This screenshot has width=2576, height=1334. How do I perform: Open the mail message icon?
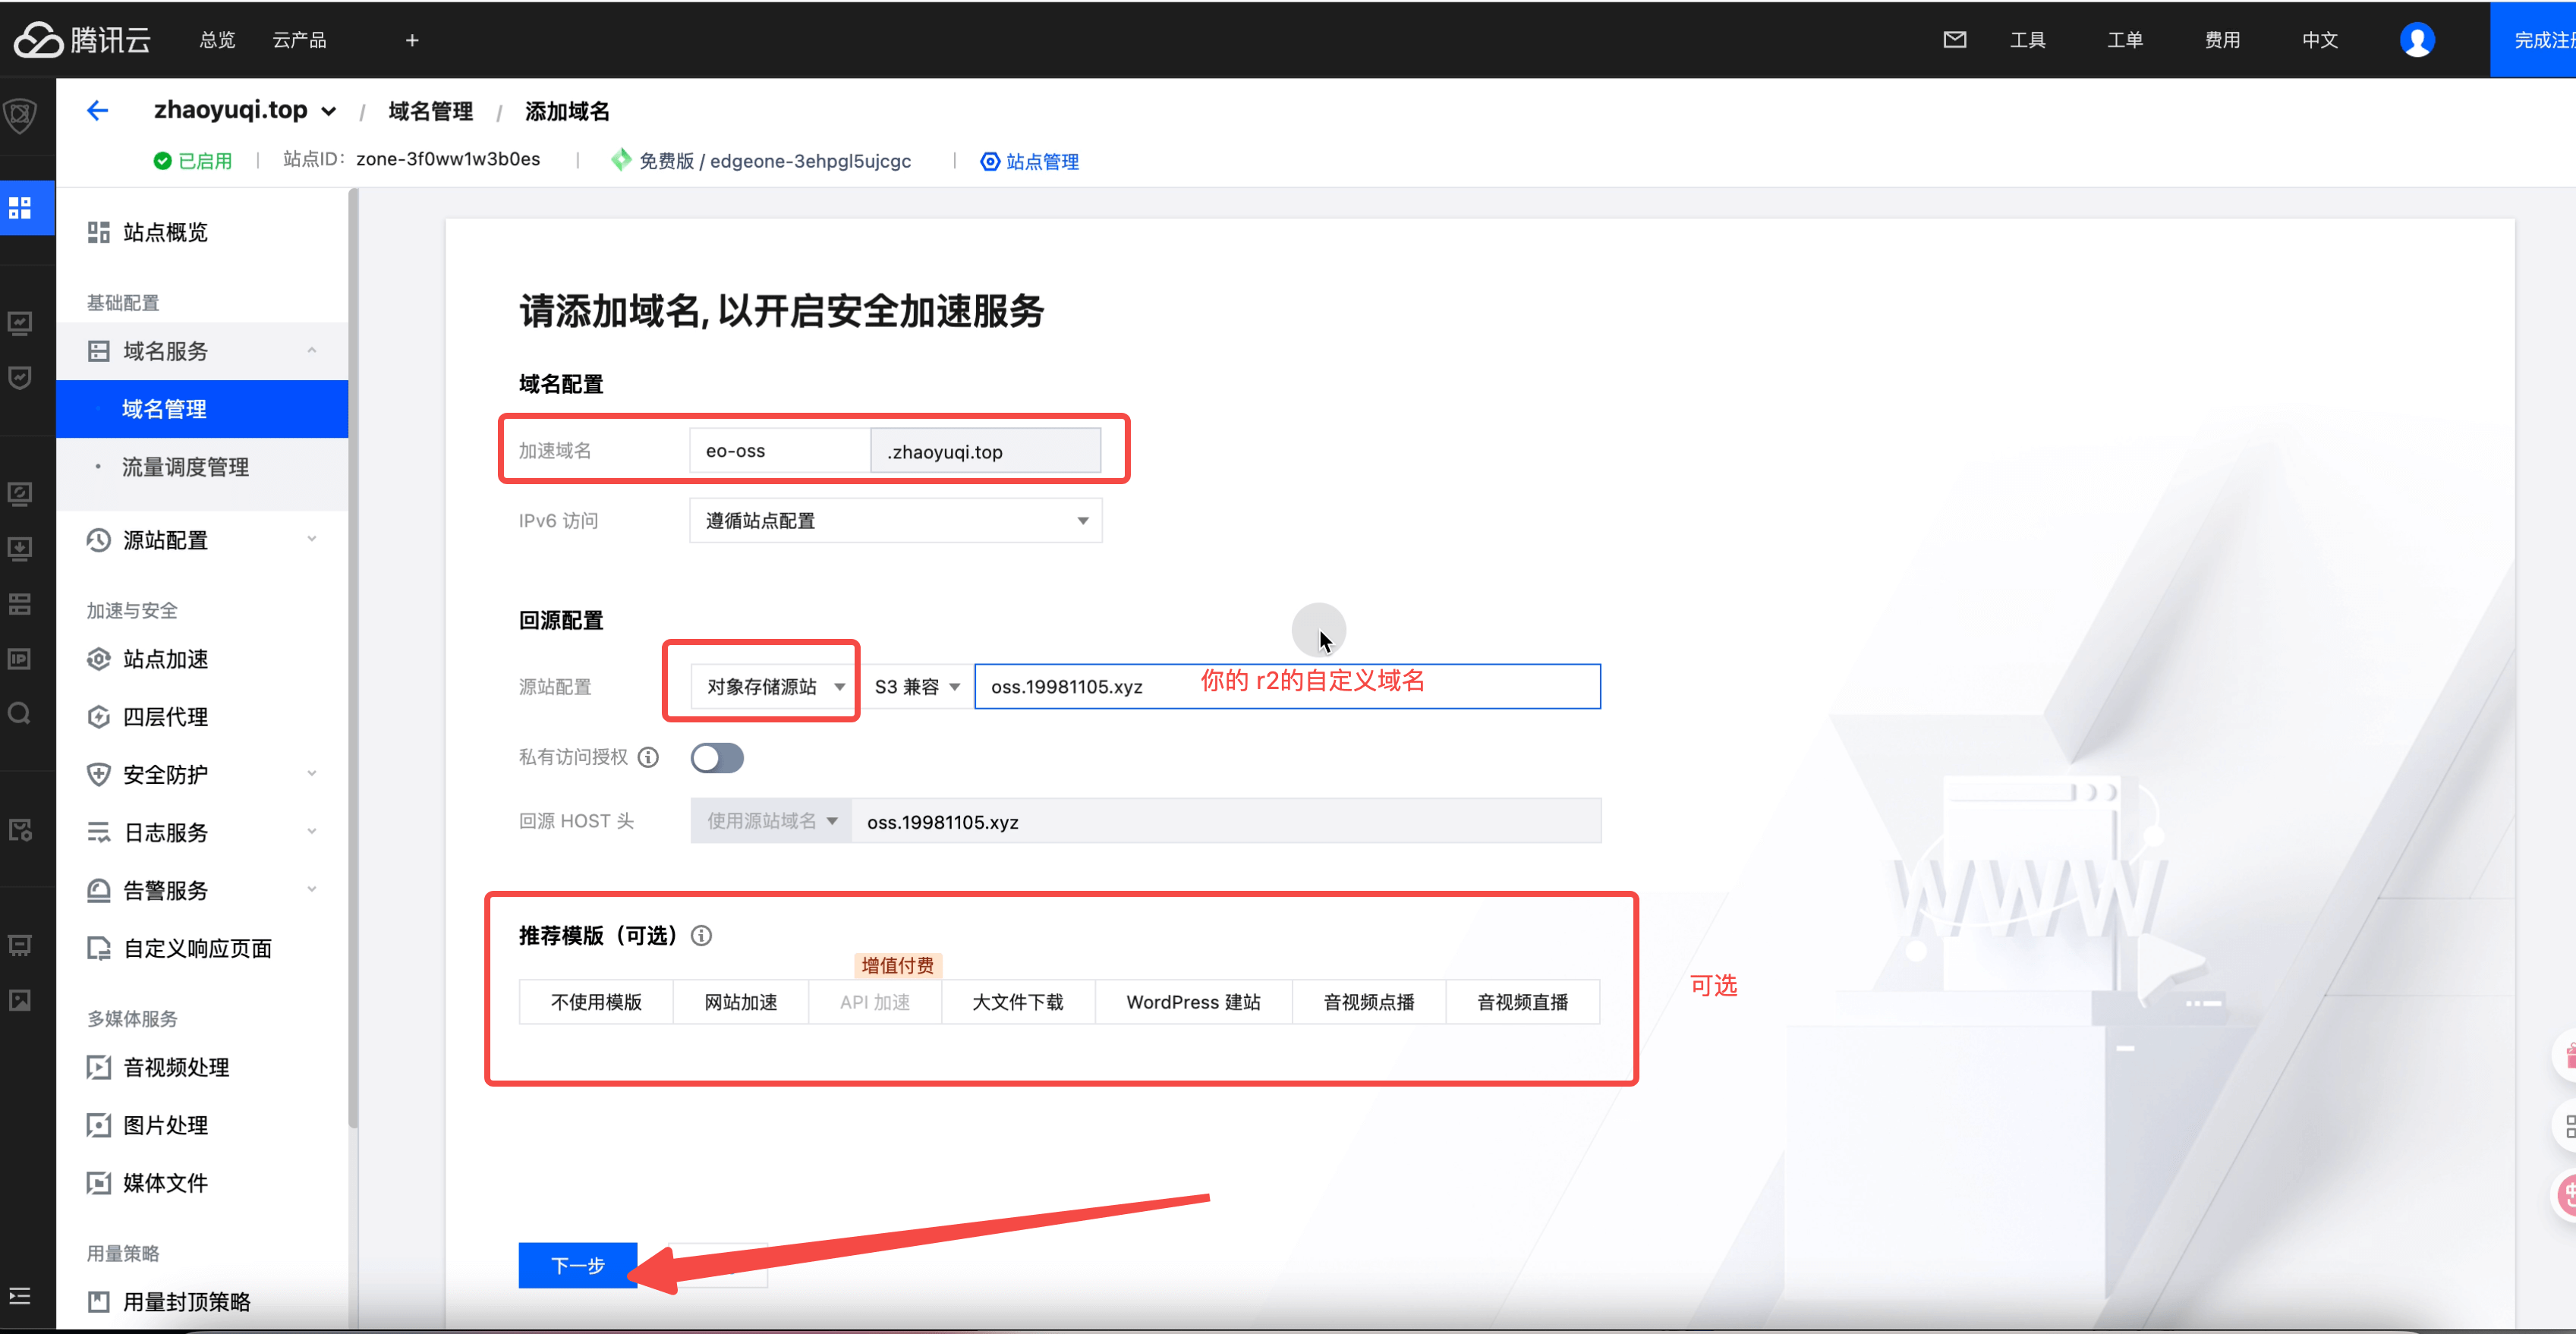[x=1954, y=40]
